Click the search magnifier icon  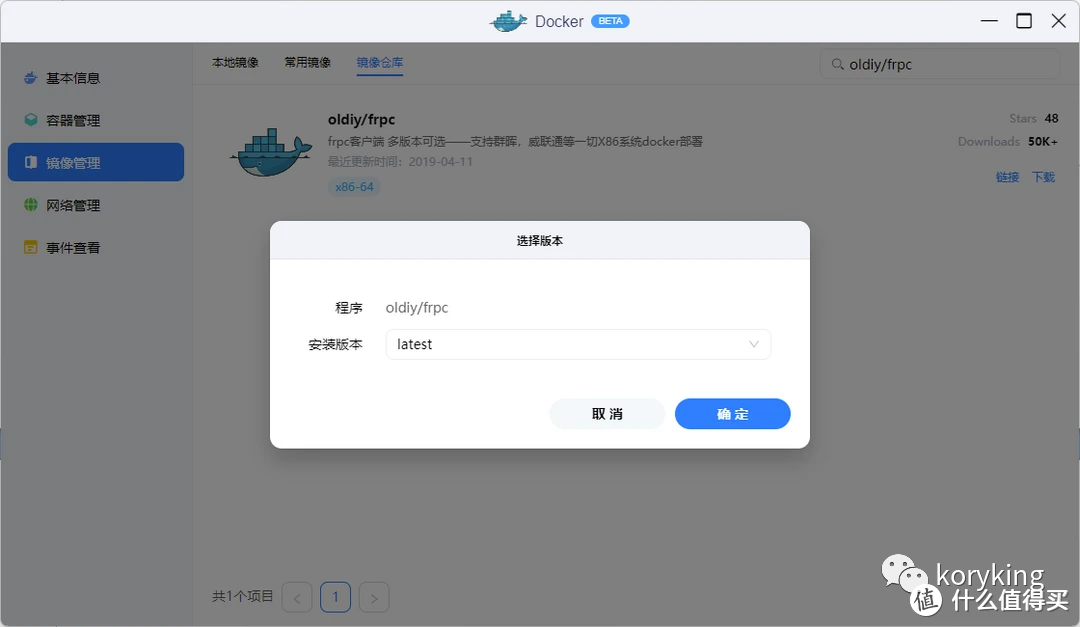point(838,64)
